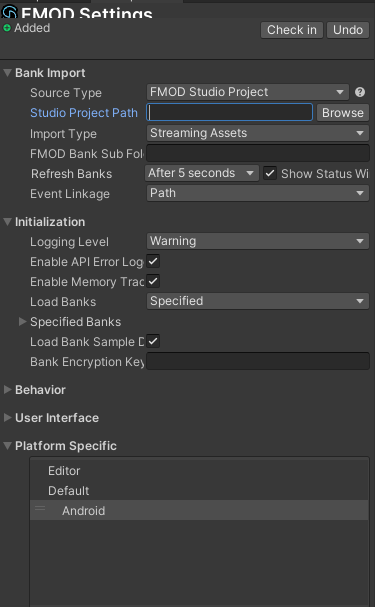Open the Logging Level dropdown
The height and width of the screenshot is (607, 375).
258,241
